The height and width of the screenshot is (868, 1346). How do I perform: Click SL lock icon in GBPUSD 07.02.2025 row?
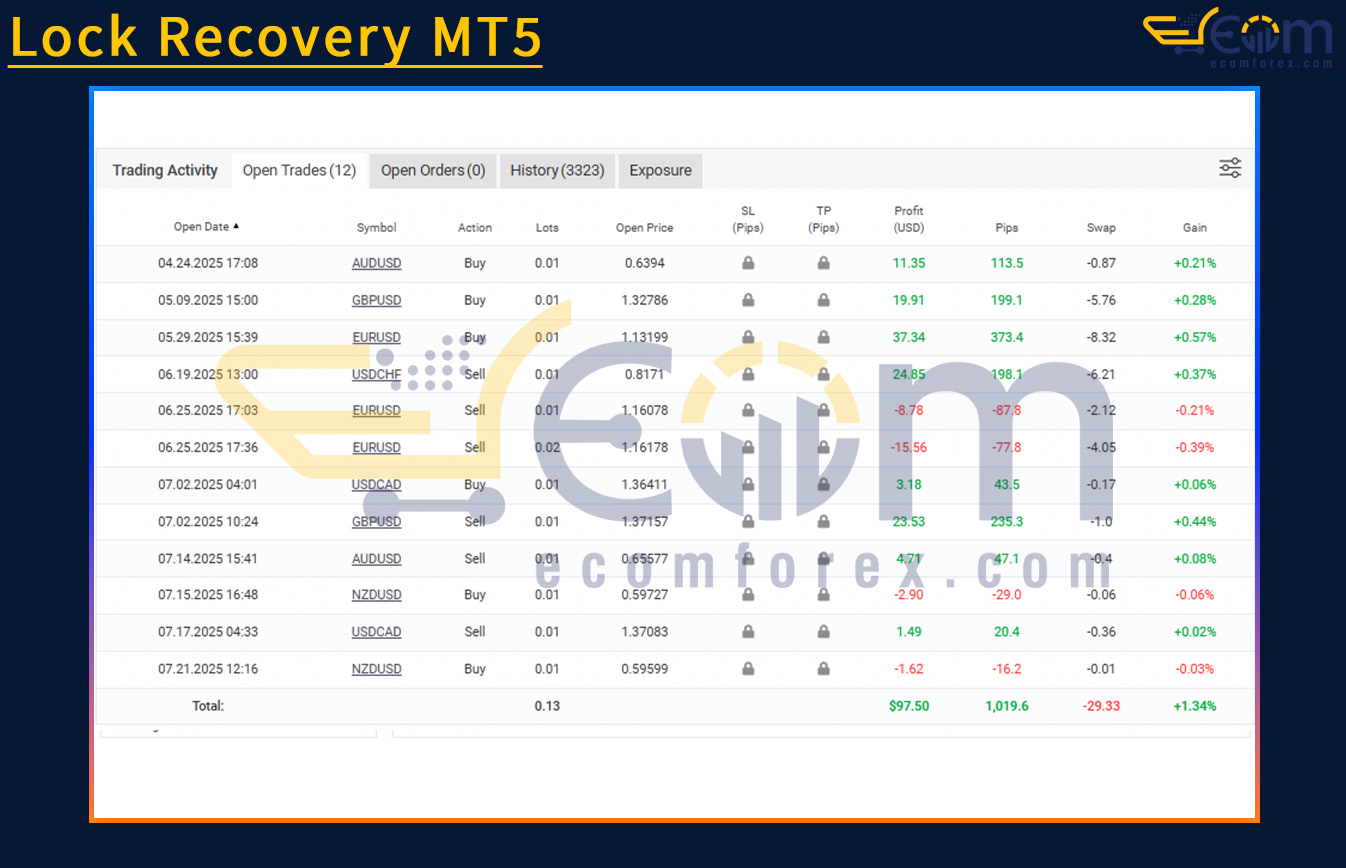[748, 521]
